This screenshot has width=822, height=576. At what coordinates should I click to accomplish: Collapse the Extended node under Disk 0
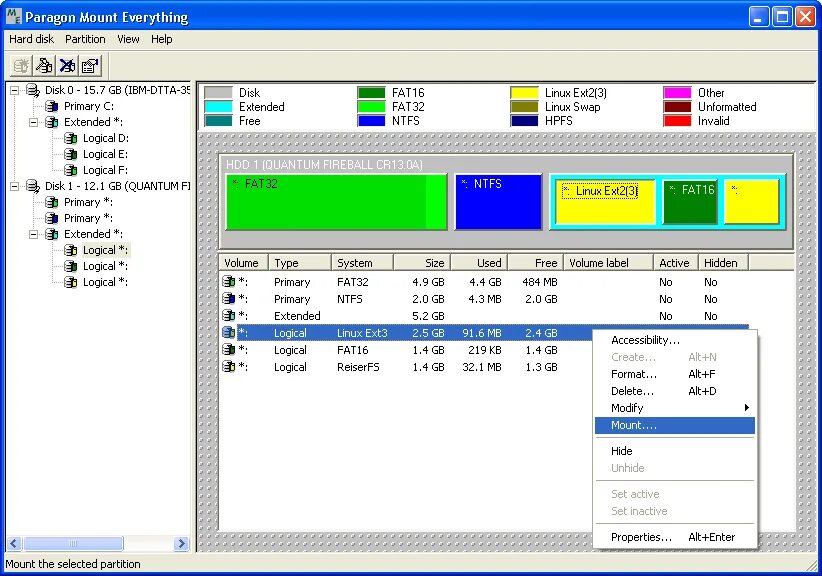point(34,122)
